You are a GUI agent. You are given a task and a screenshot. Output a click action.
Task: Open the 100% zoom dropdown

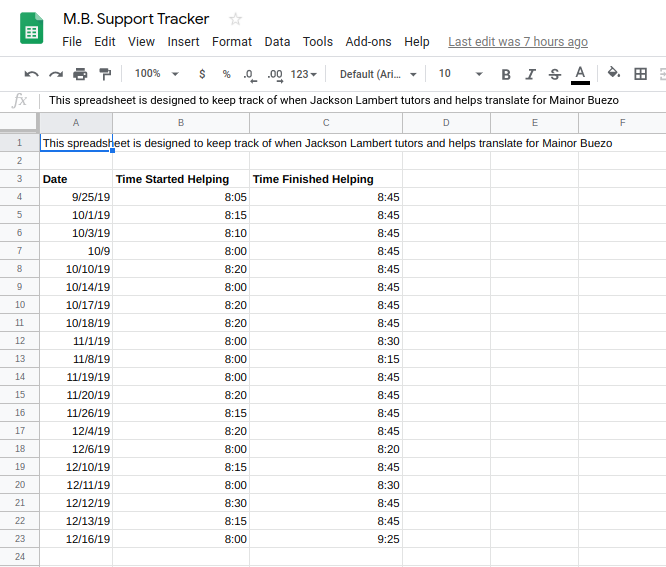[156, 74]
